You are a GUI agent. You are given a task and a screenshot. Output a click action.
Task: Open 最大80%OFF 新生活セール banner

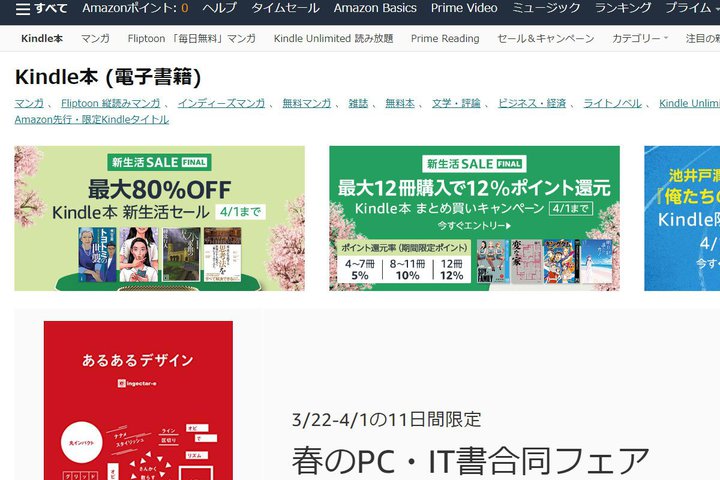159,218
